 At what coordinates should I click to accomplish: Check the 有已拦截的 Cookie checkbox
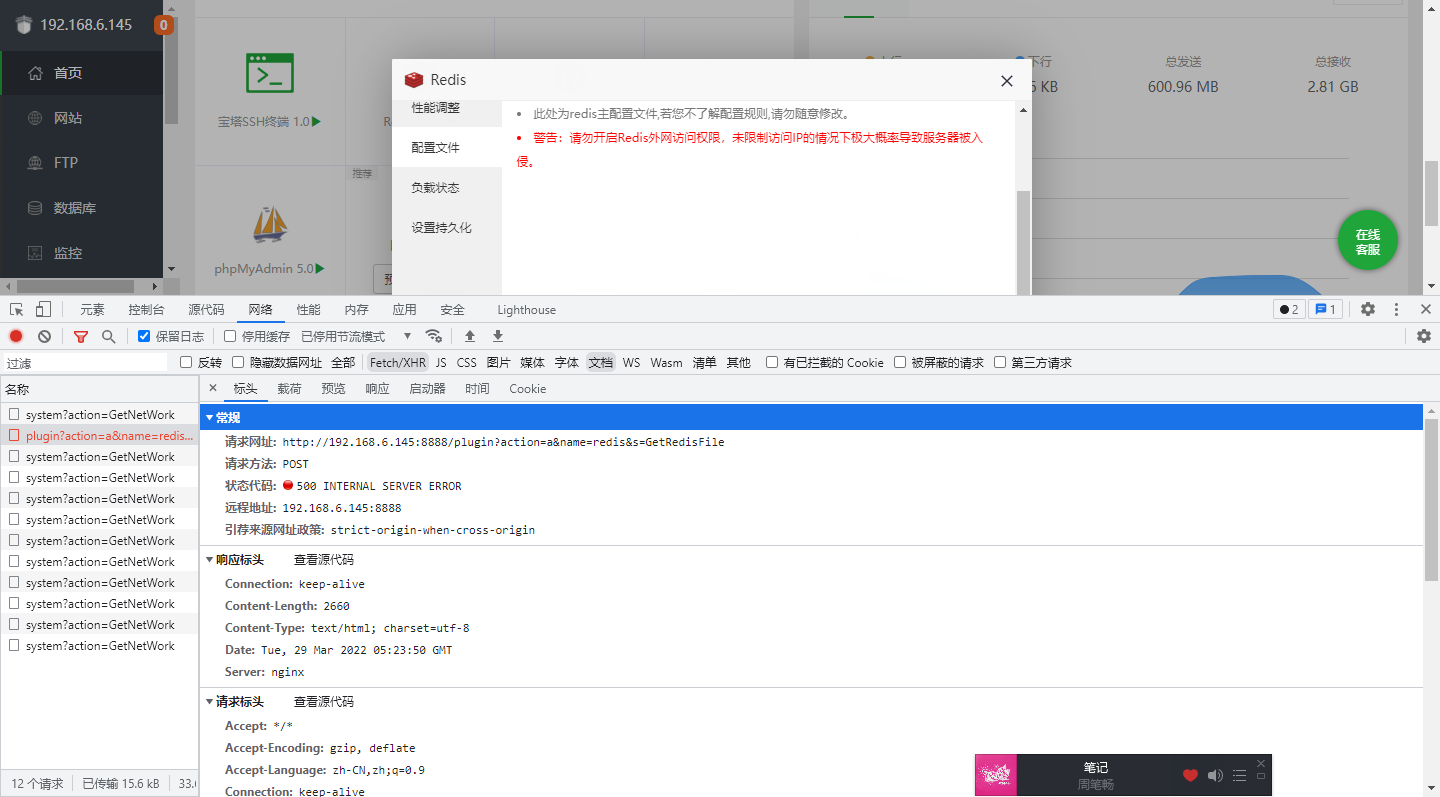772,362
